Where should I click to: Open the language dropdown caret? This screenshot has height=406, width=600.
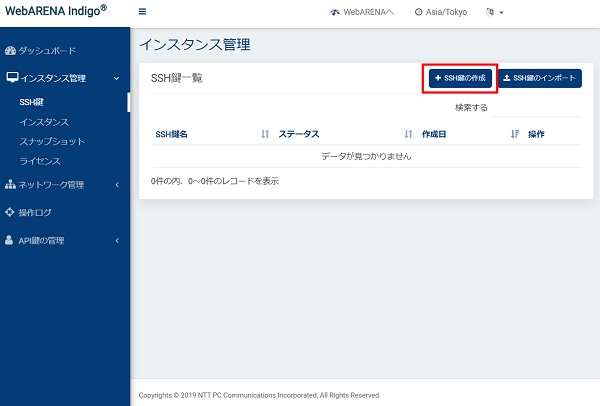[x=501, y=13]
